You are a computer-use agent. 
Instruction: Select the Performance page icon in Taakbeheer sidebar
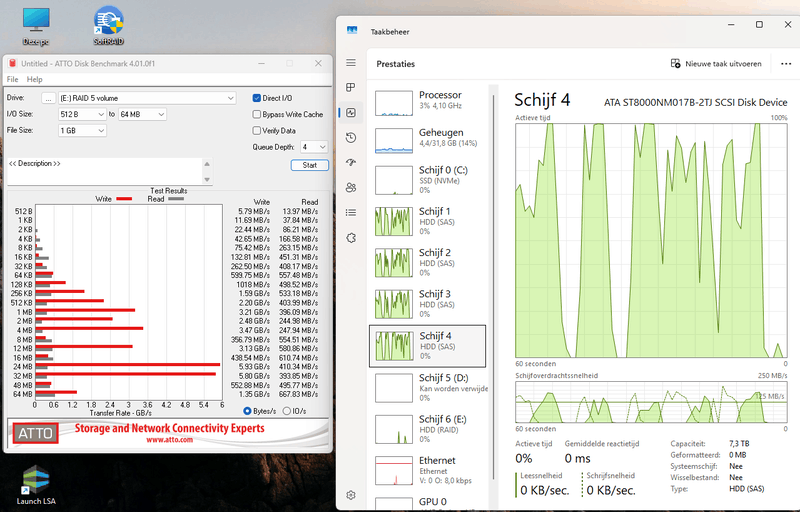(x=351, y=113)
